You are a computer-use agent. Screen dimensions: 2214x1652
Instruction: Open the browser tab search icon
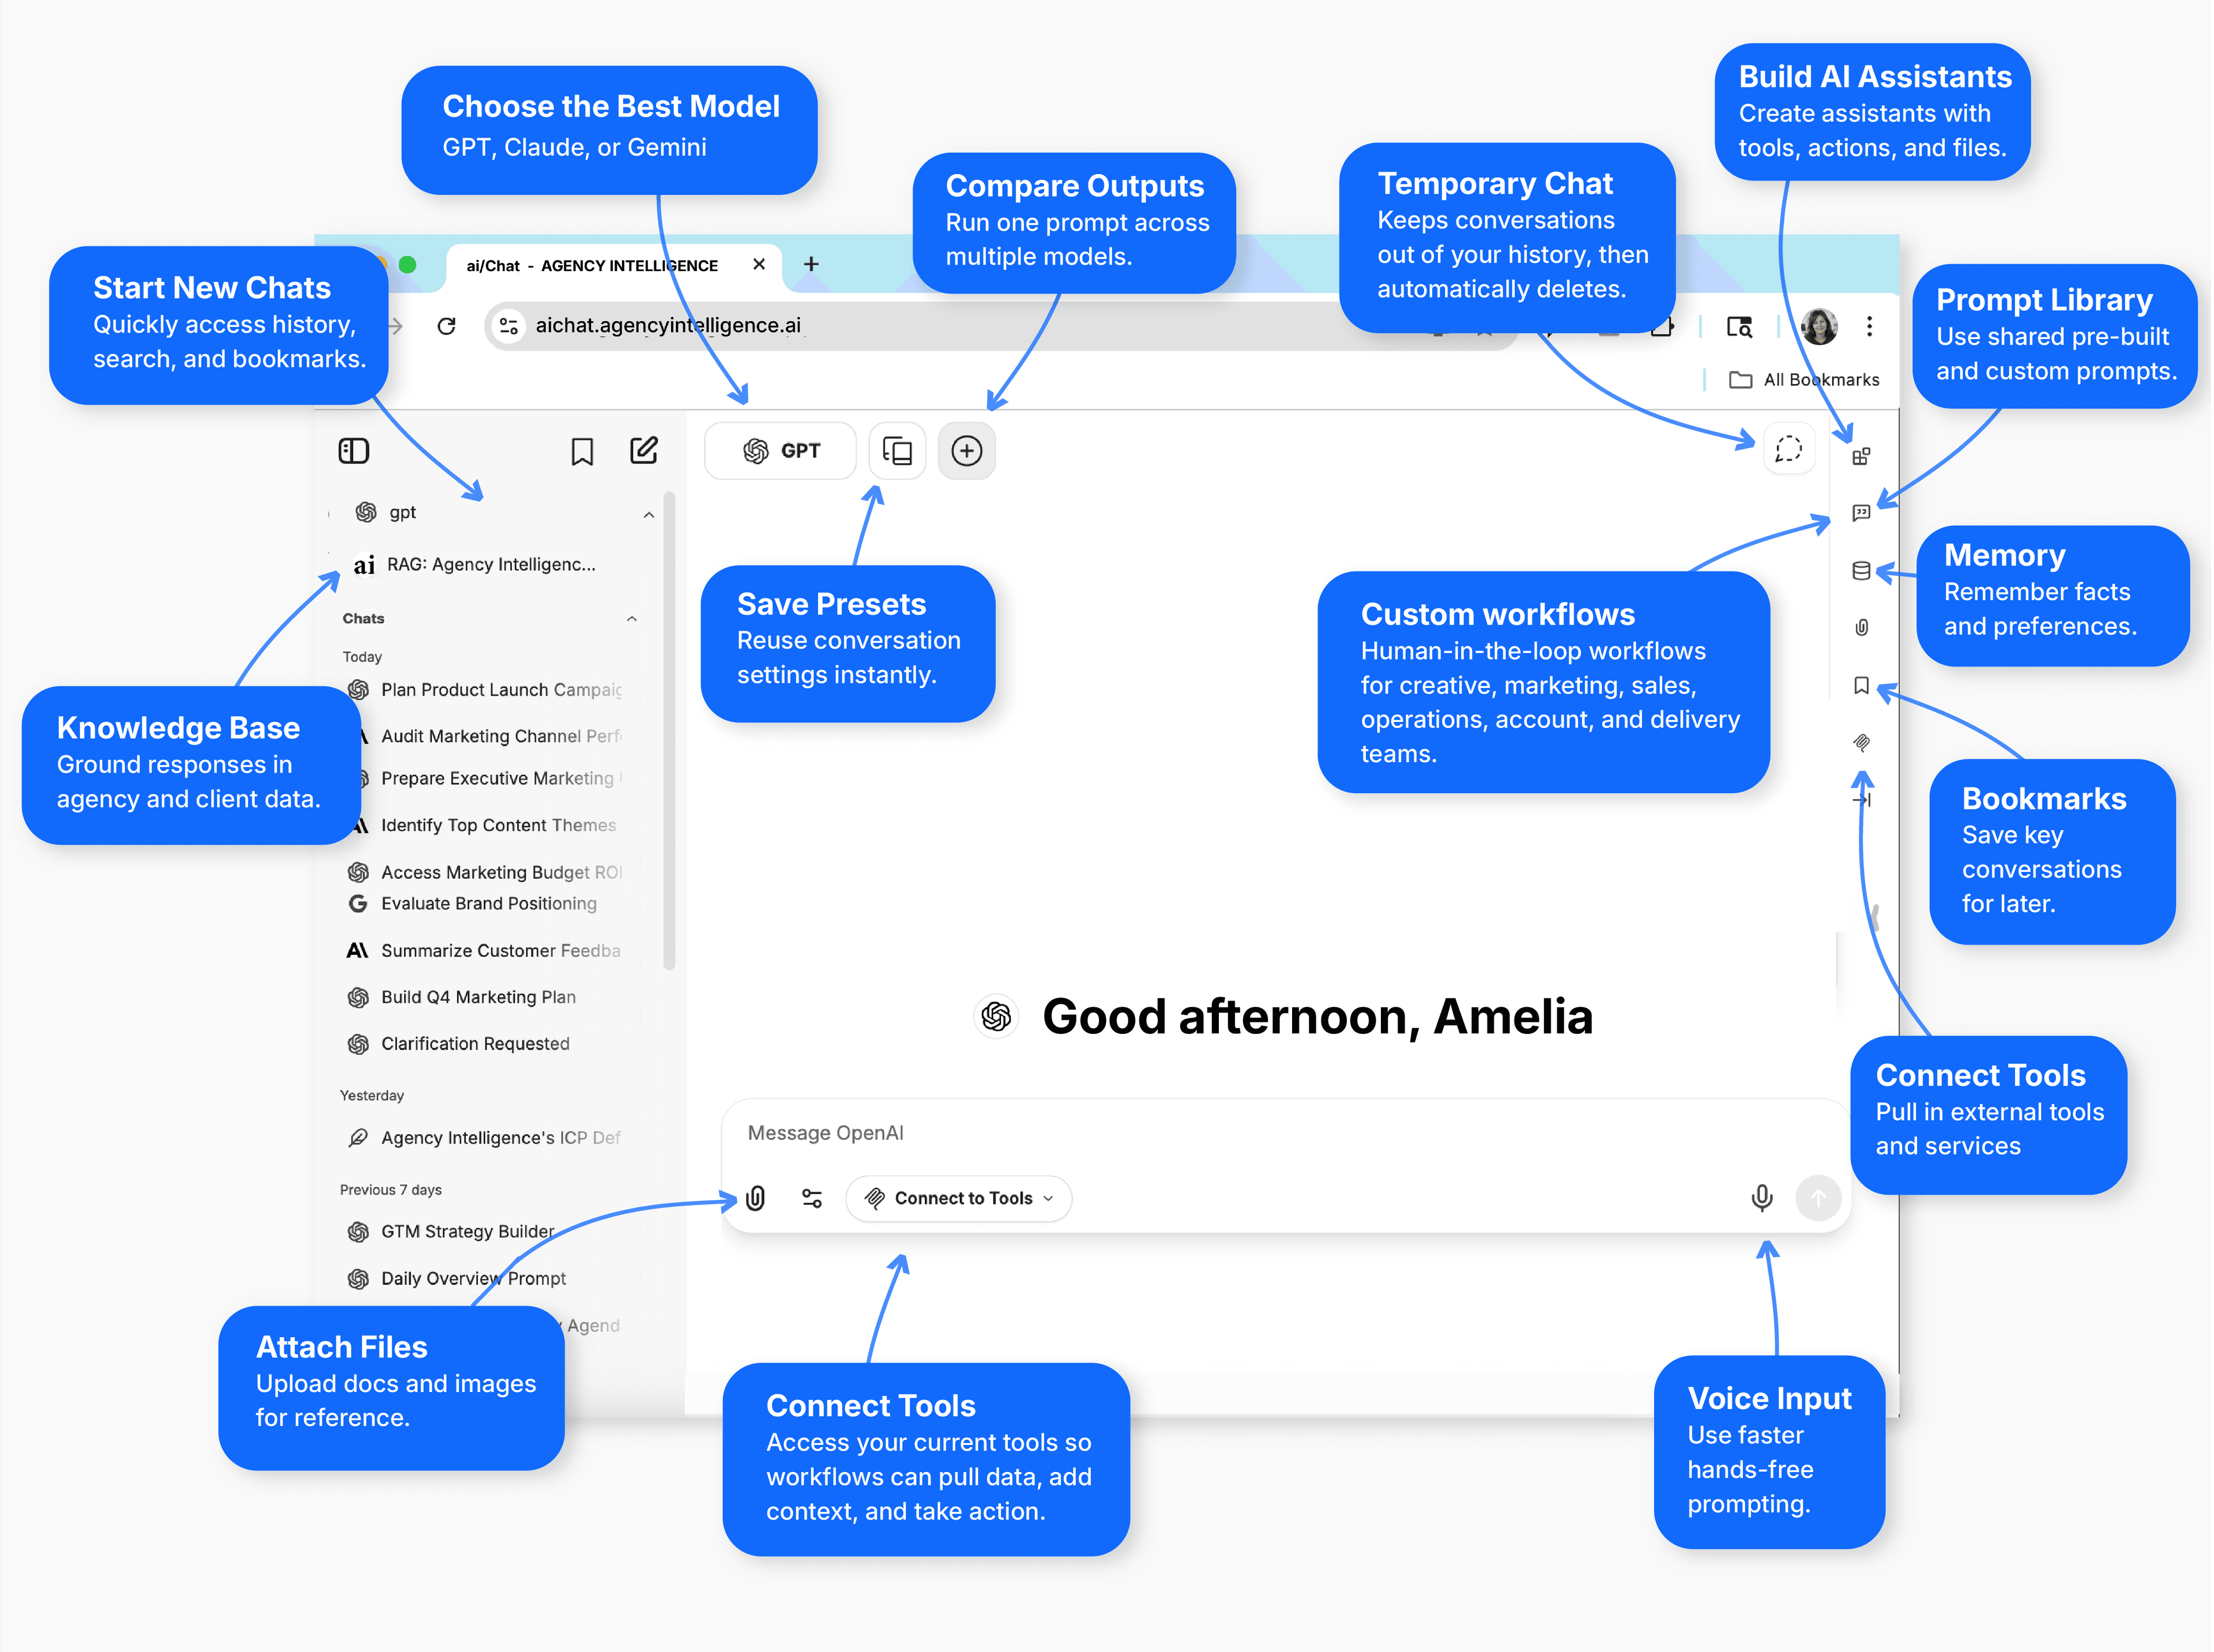1740,326
